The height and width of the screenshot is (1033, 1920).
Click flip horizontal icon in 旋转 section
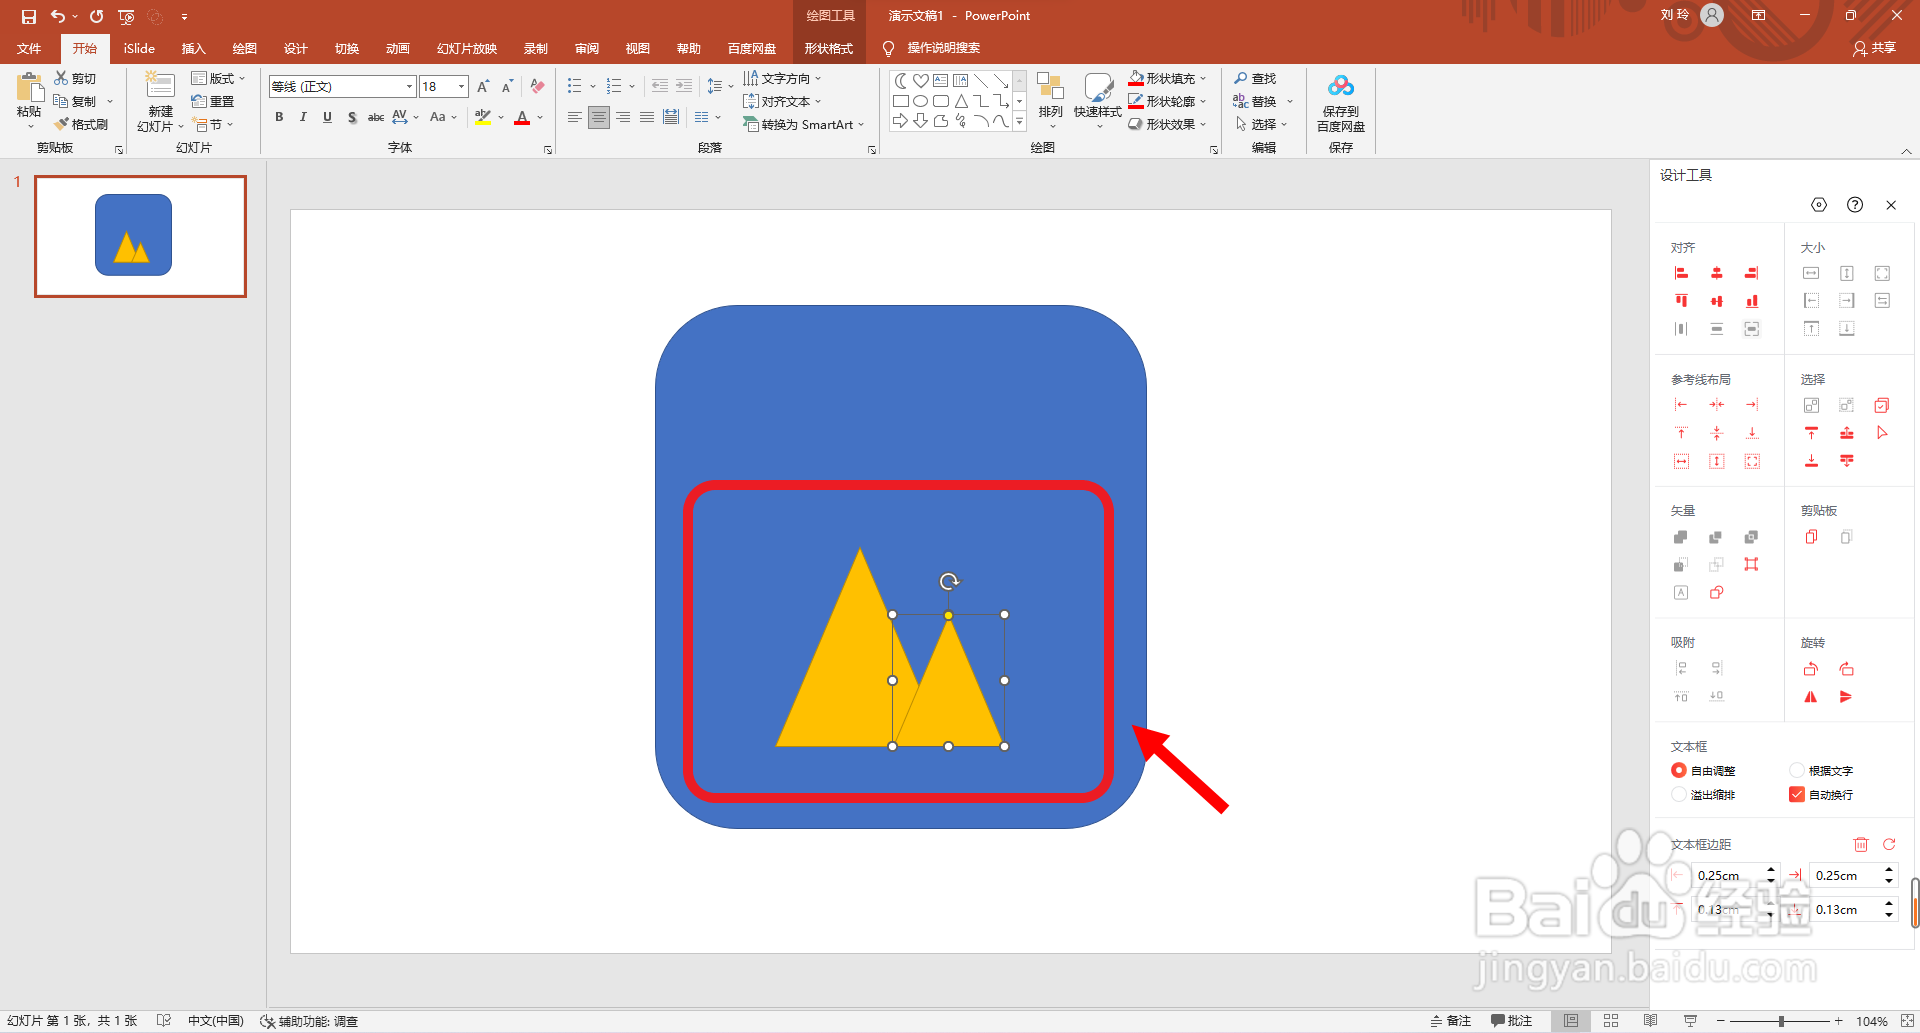tap(1811, 697)
